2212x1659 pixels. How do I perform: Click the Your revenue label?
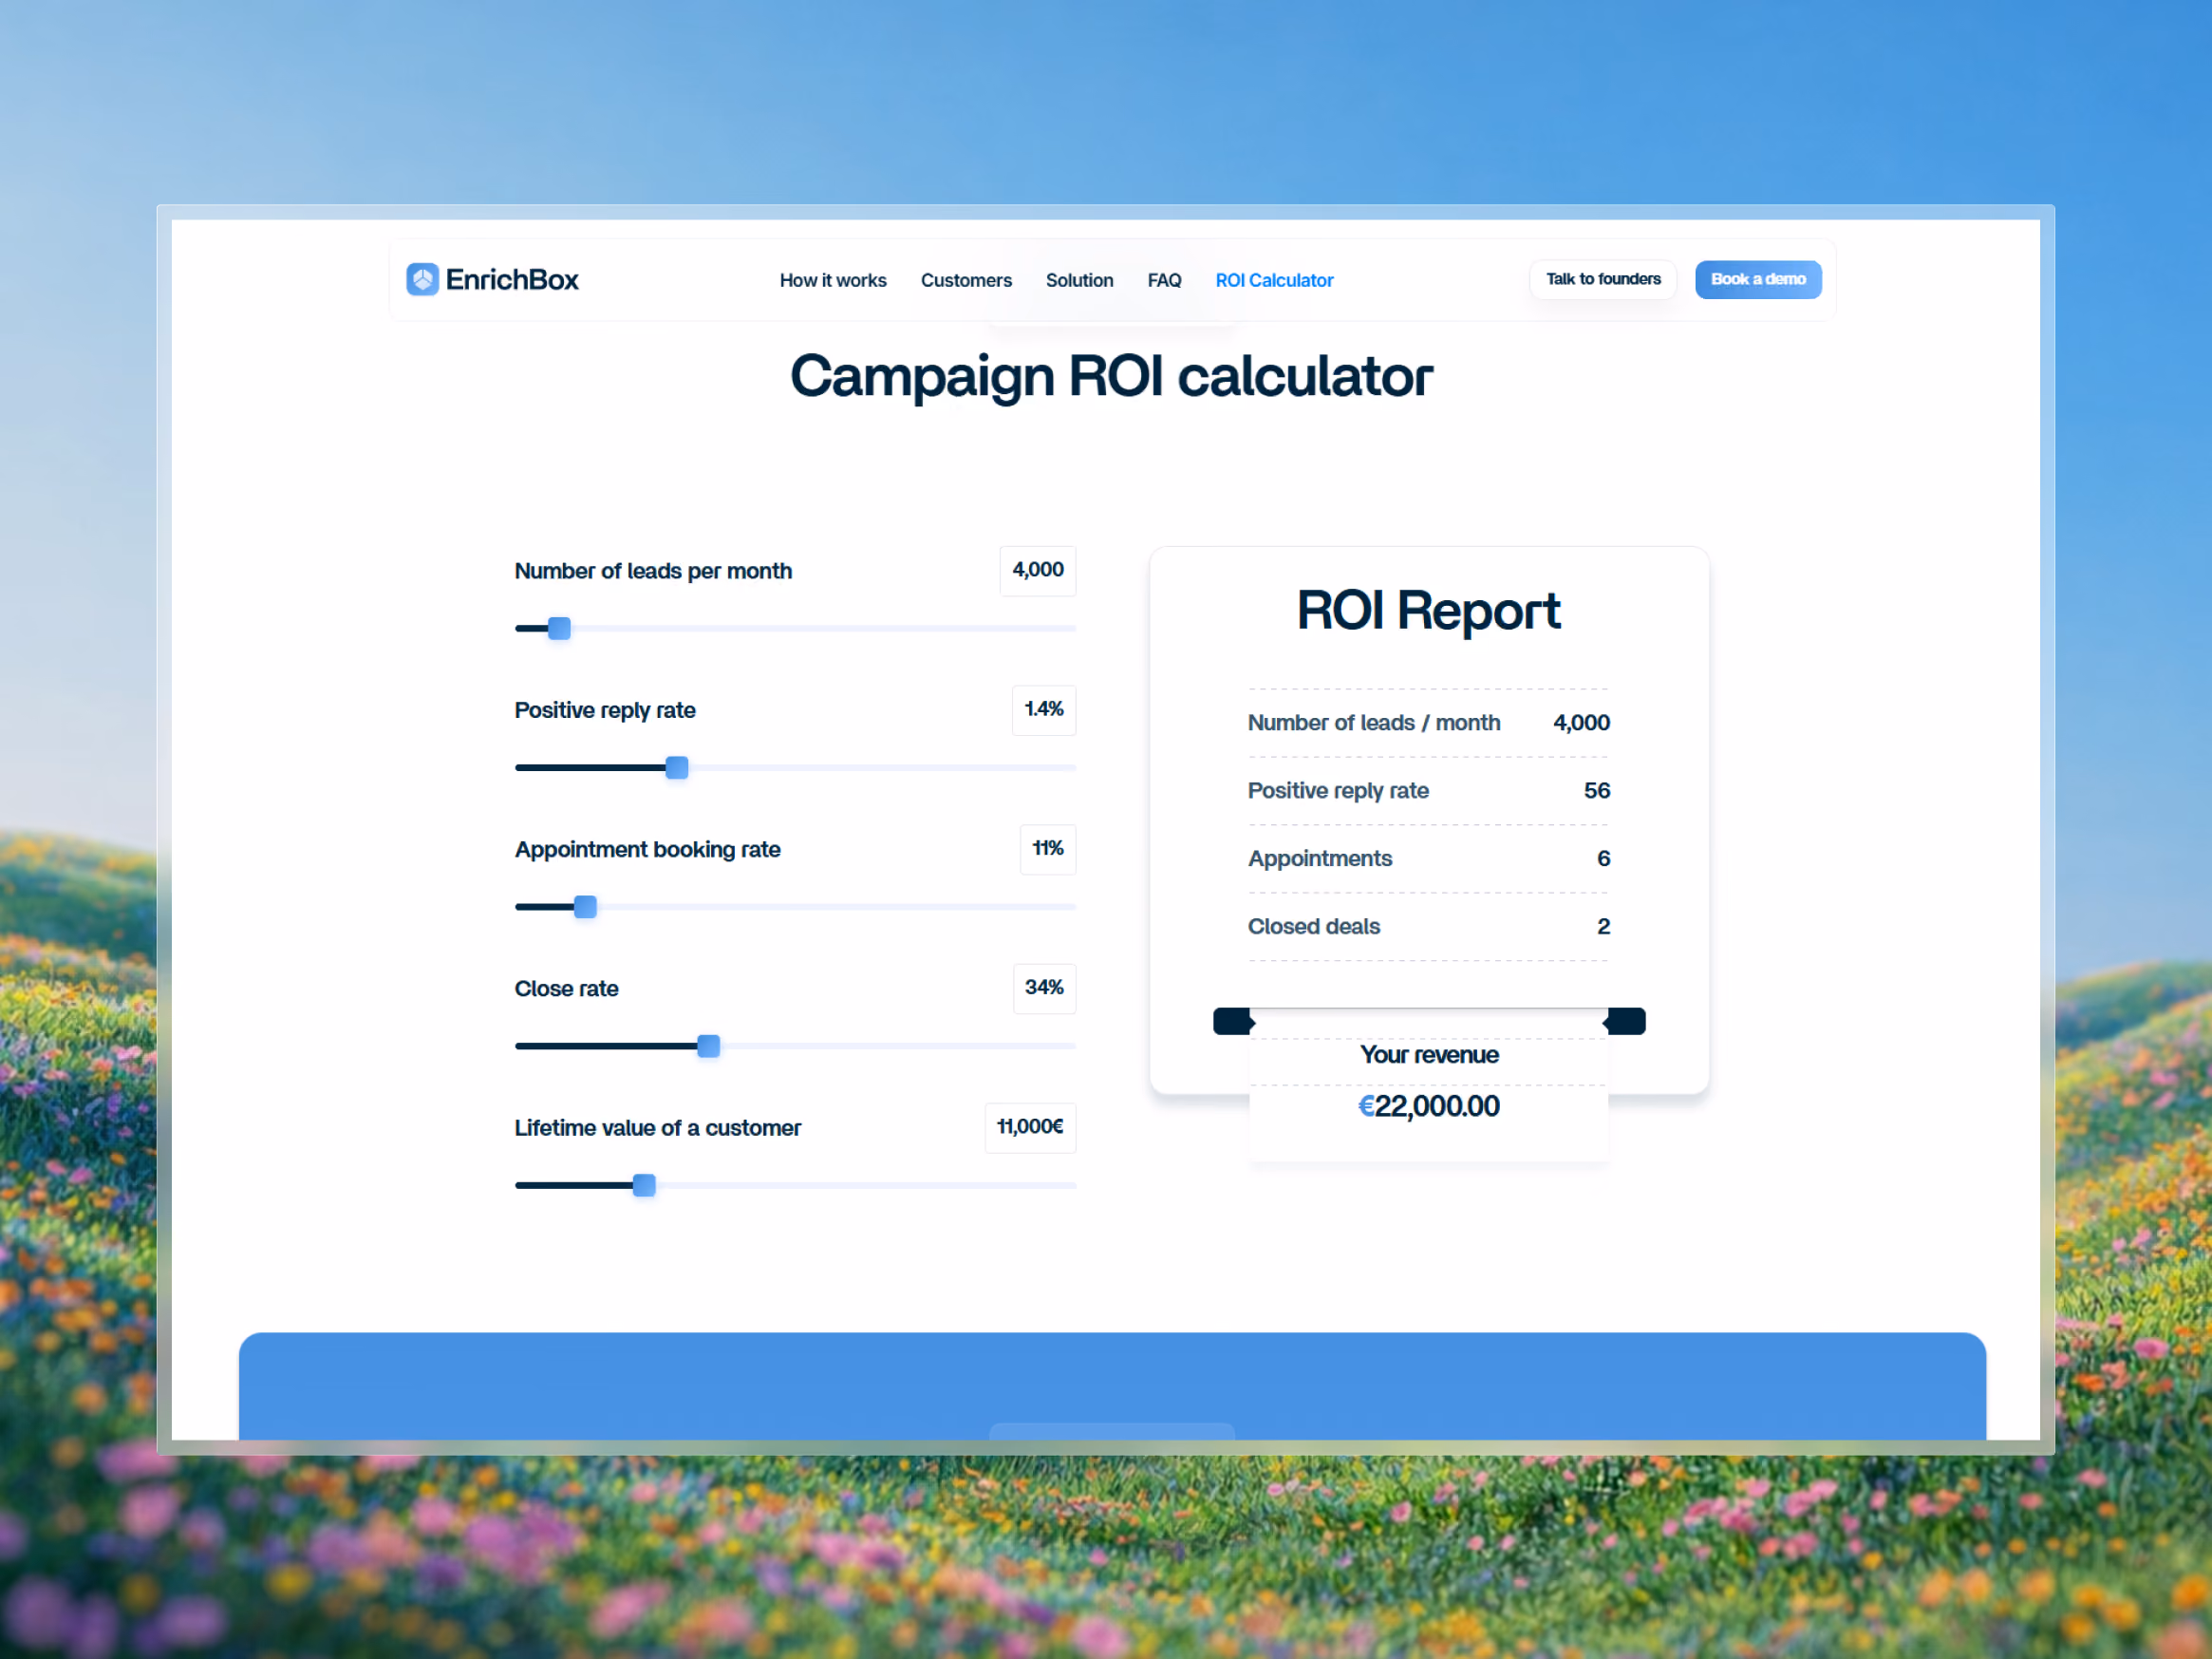[x=1429, y=1054]
